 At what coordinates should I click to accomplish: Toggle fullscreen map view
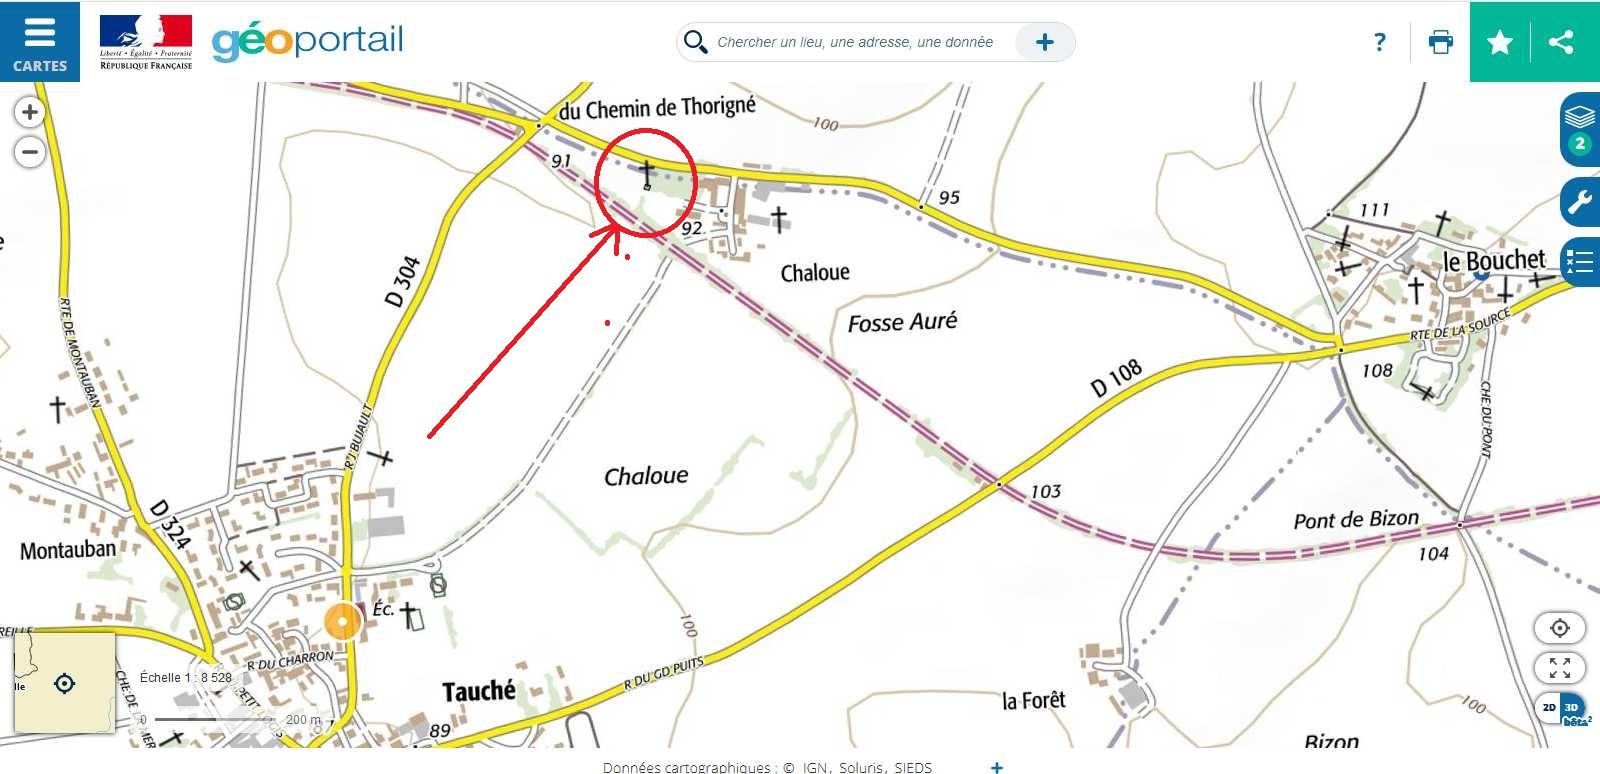pyautogui.click(x=1560, y=668)
